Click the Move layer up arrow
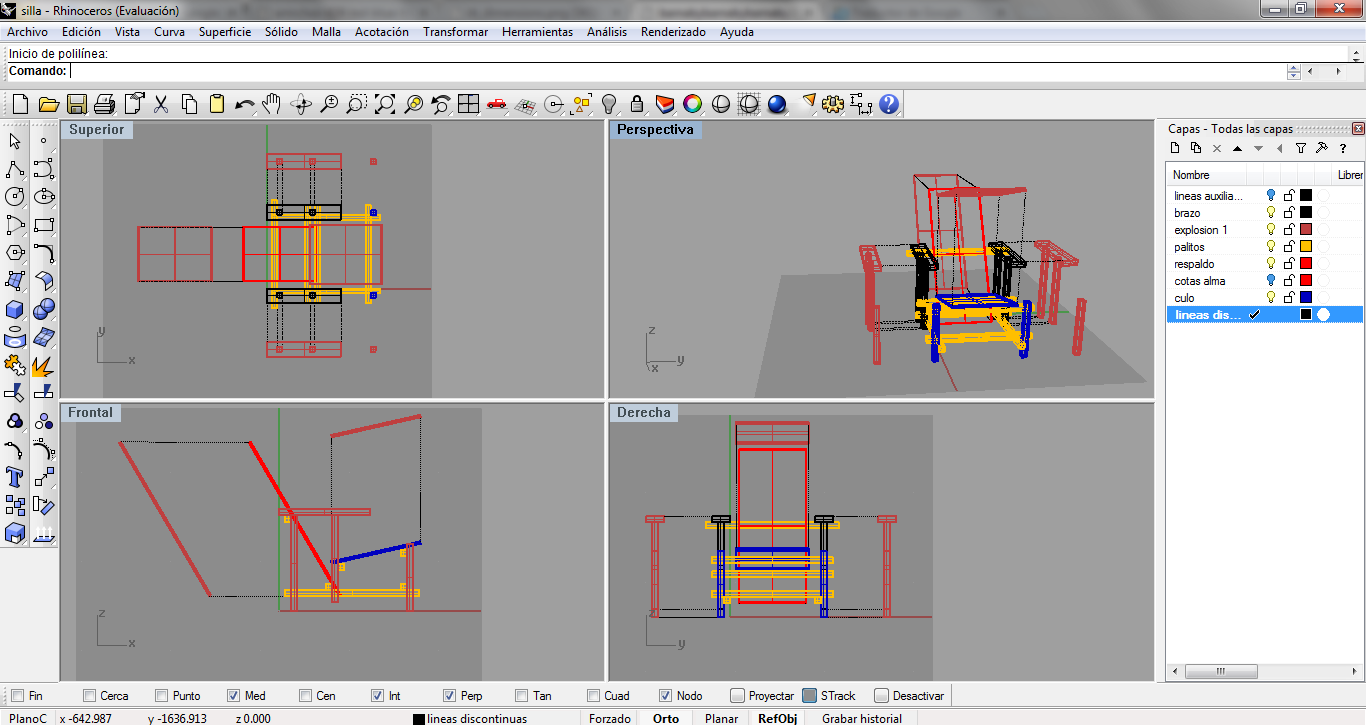 point(1237,148)
